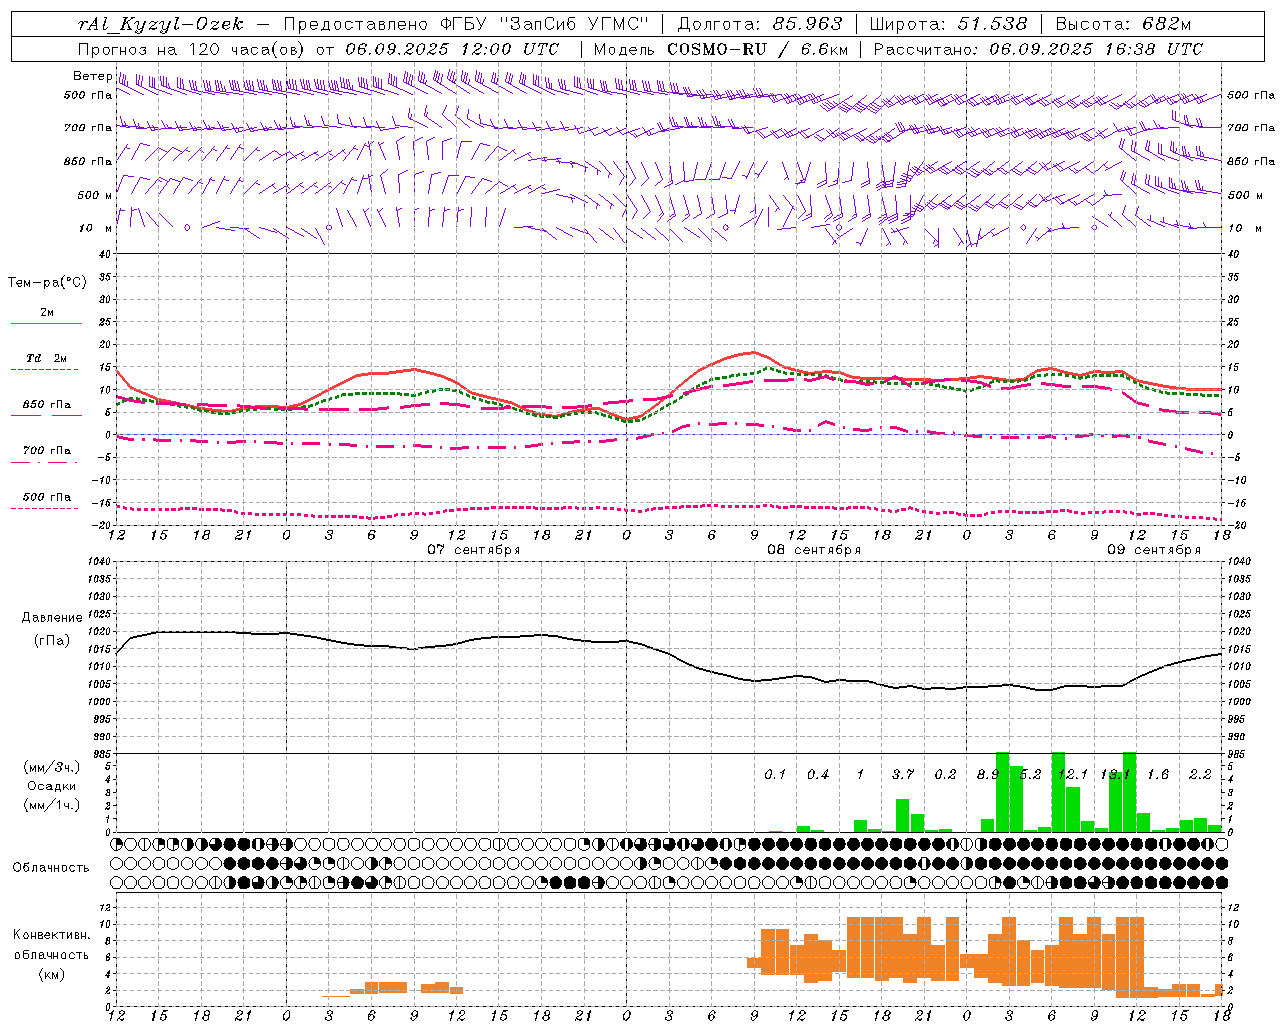Click the 2.2 precipitation total
1280x1024 pixels.
[1200, 774]
